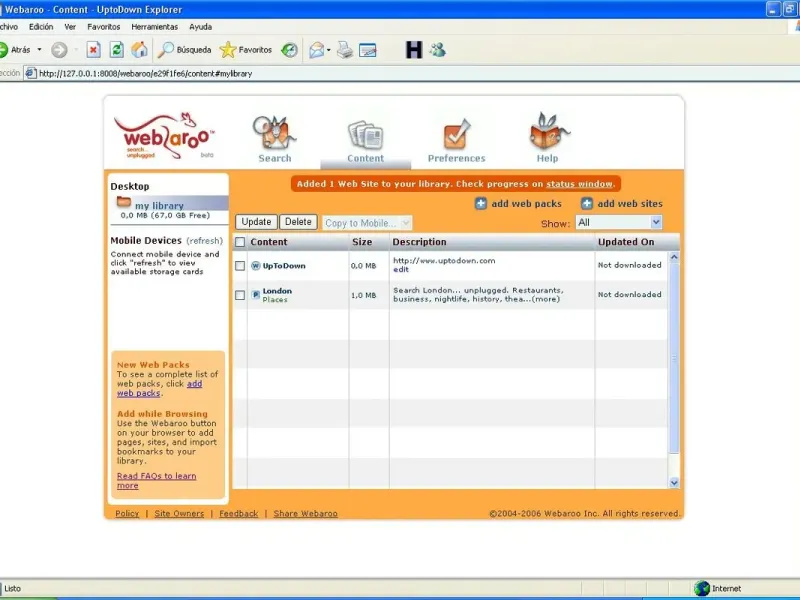Click the Webaroo logo

click(x=164, y=136)
